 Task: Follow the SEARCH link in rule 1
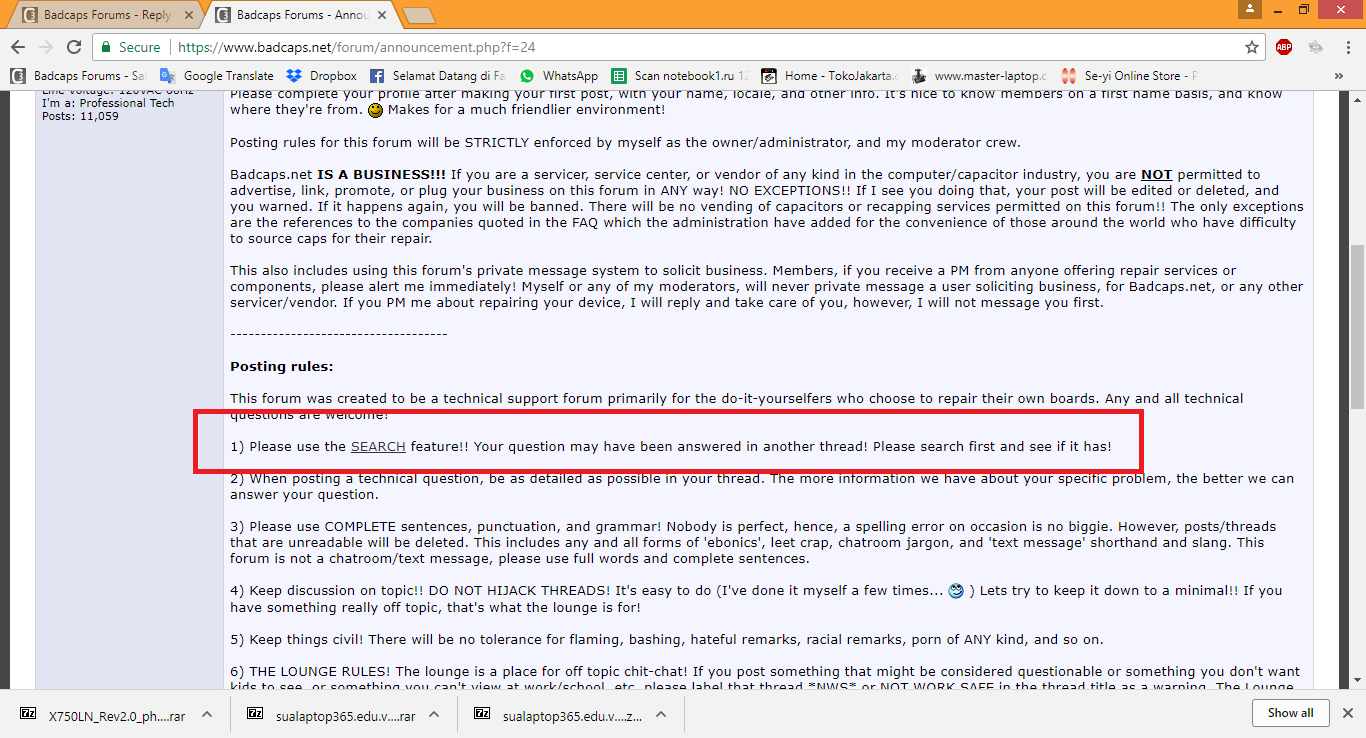(x=378, y=447)
